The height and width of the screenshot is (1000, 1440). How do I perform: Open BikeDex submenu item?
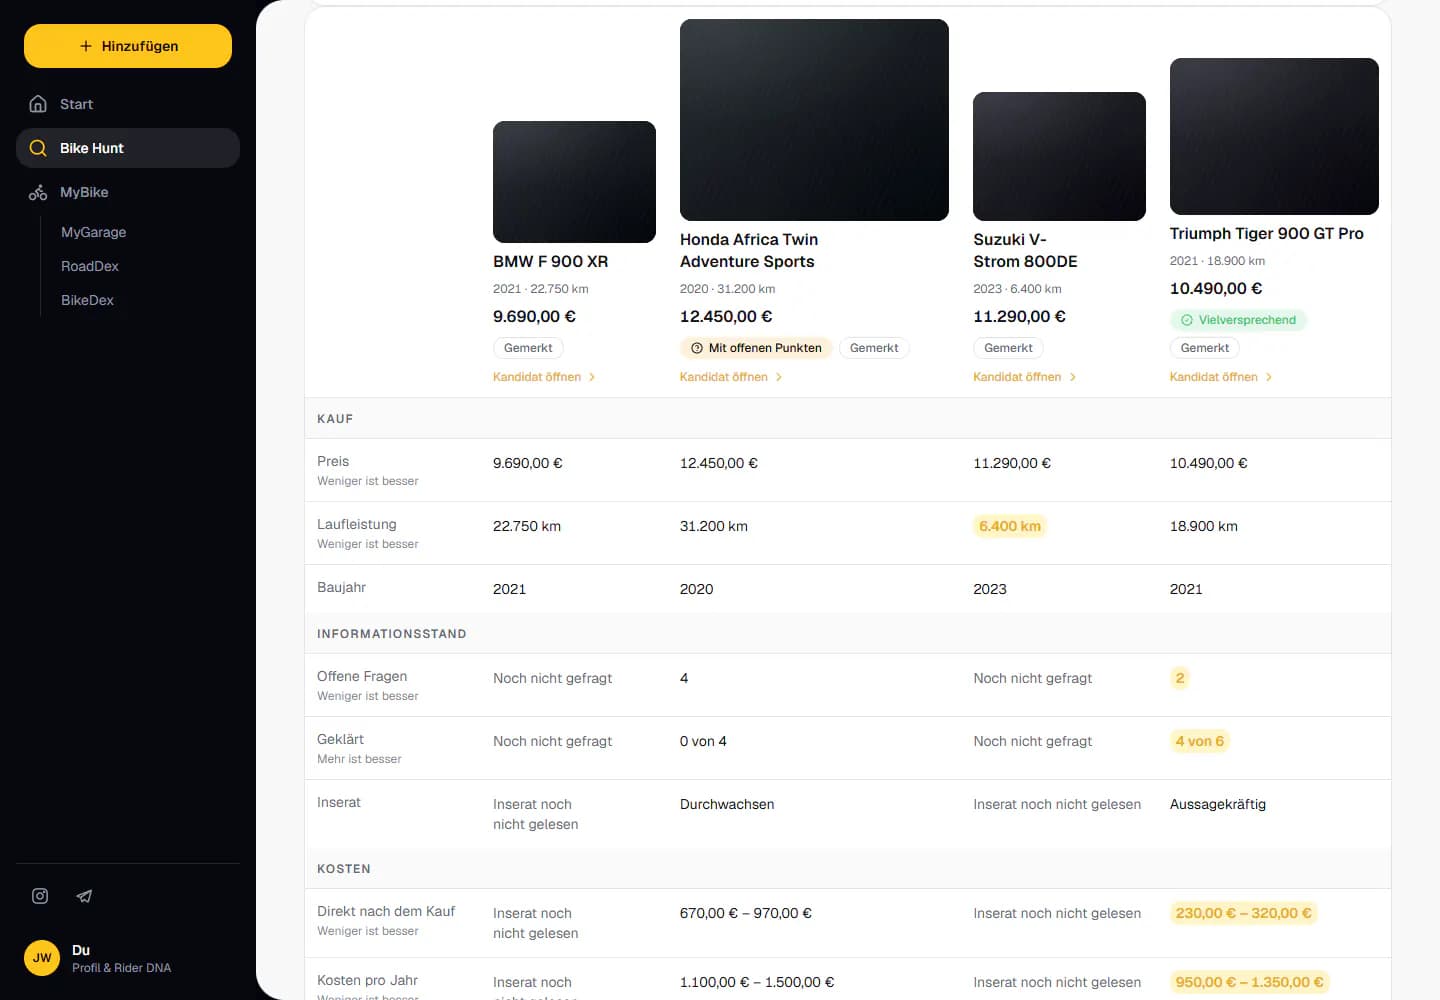coord(87,300)
